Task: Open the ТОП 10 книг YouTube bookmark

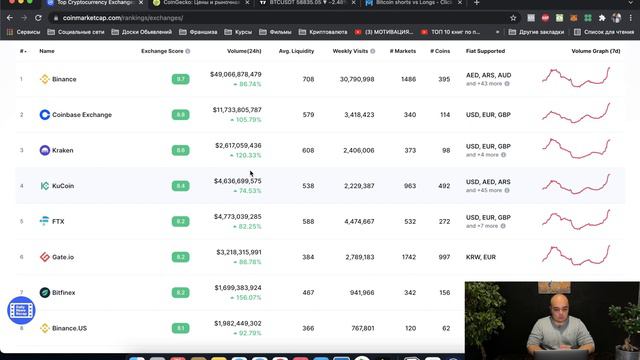Action: [x=451, y=32]
